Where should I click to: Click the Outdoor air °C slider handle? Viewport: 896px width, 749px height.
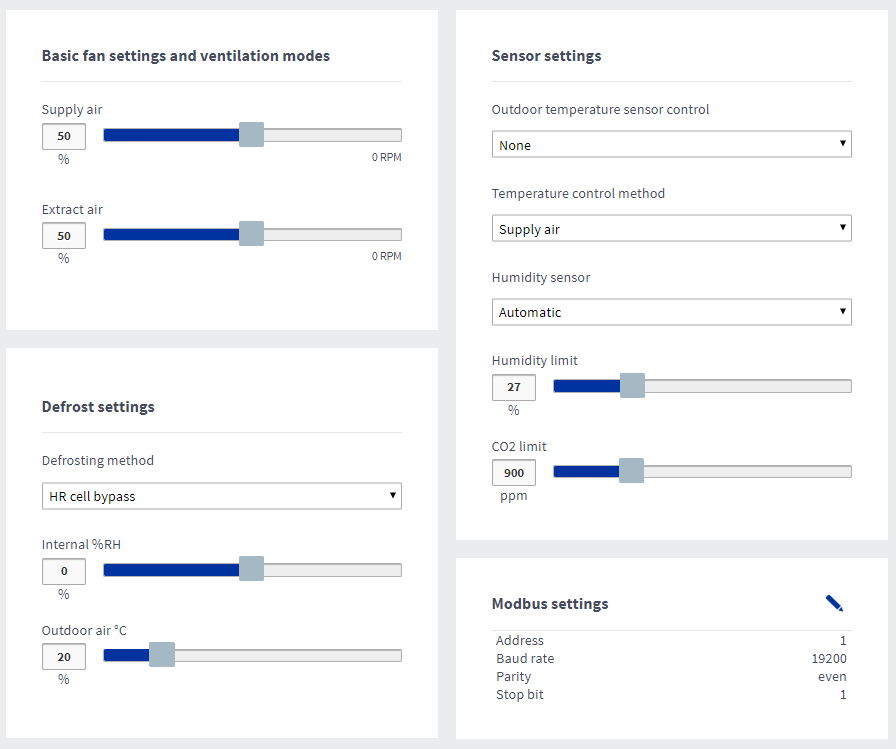(x=161, y=655)
